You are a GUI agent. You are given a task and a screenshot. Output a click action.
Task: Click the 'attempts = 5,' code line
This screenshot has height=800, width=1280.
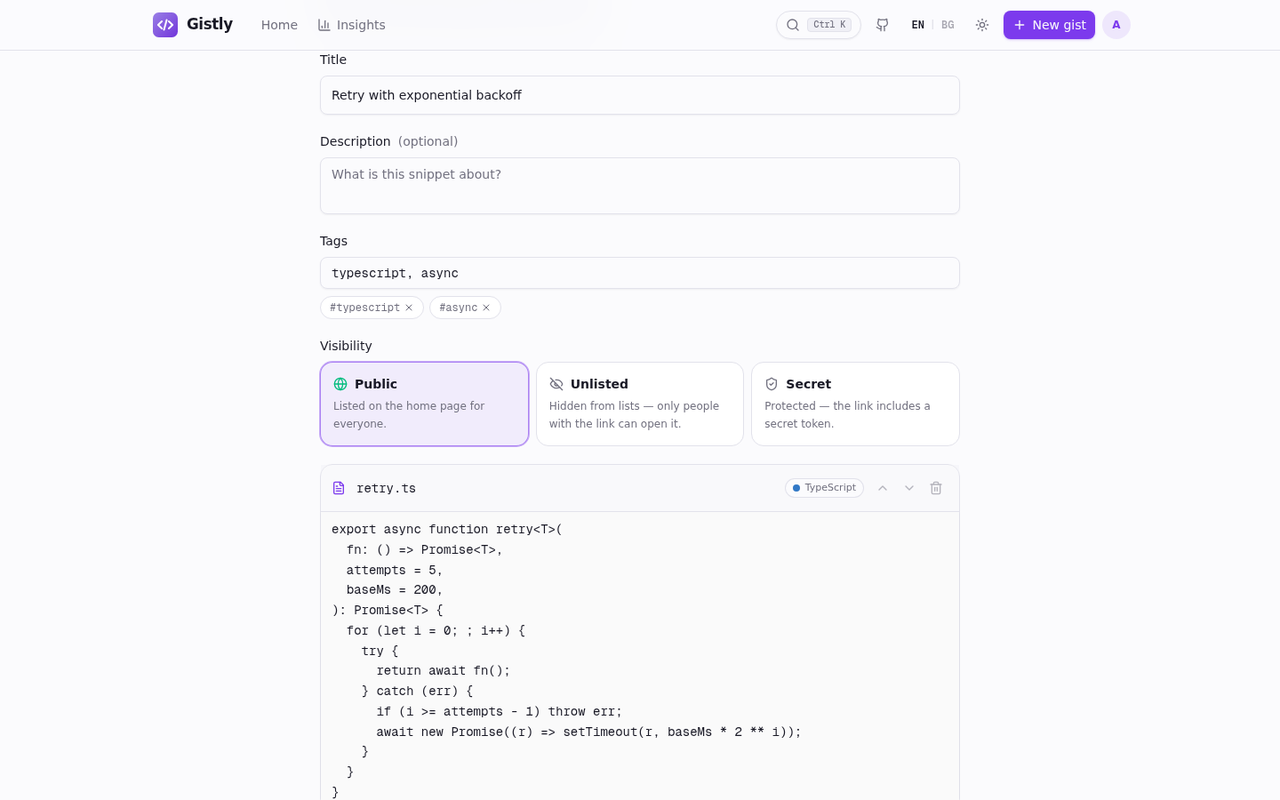point(395,570)
